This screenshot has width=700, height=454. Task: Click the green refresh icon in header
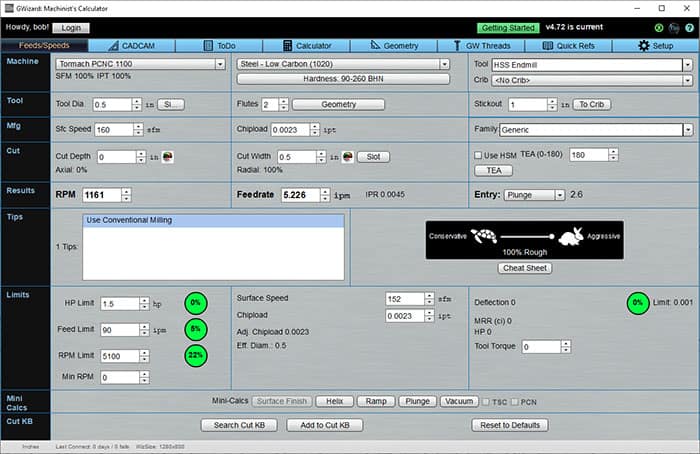coord(658,28)
